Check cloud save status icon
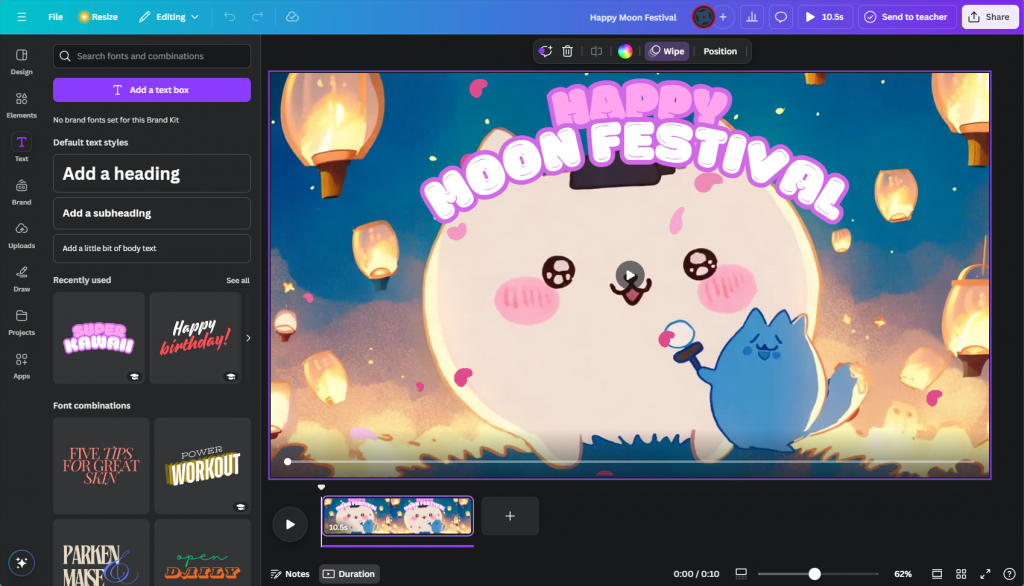 click(293, 17)
